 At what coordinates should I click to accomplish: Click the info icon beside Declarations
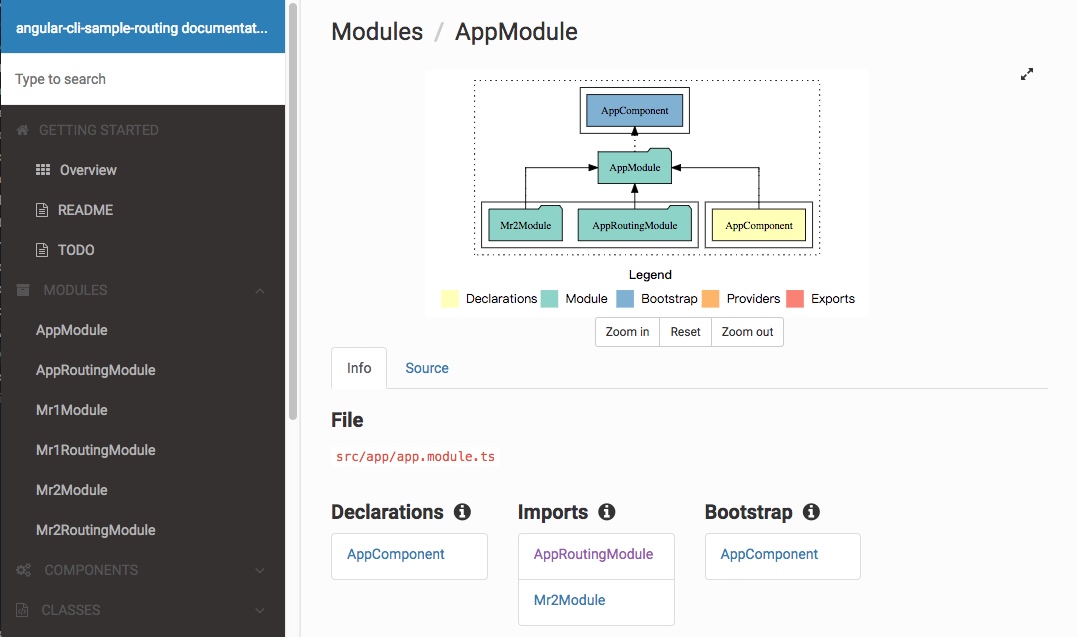(x=462, y=512)
